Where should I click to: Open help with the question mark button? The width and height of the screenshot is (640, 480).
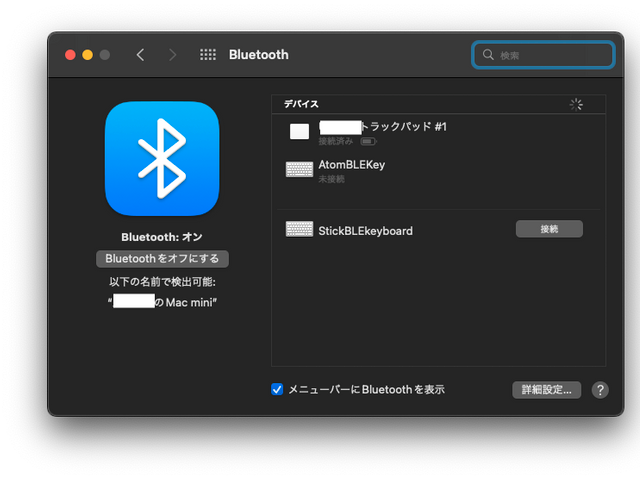tap(600, 390)
